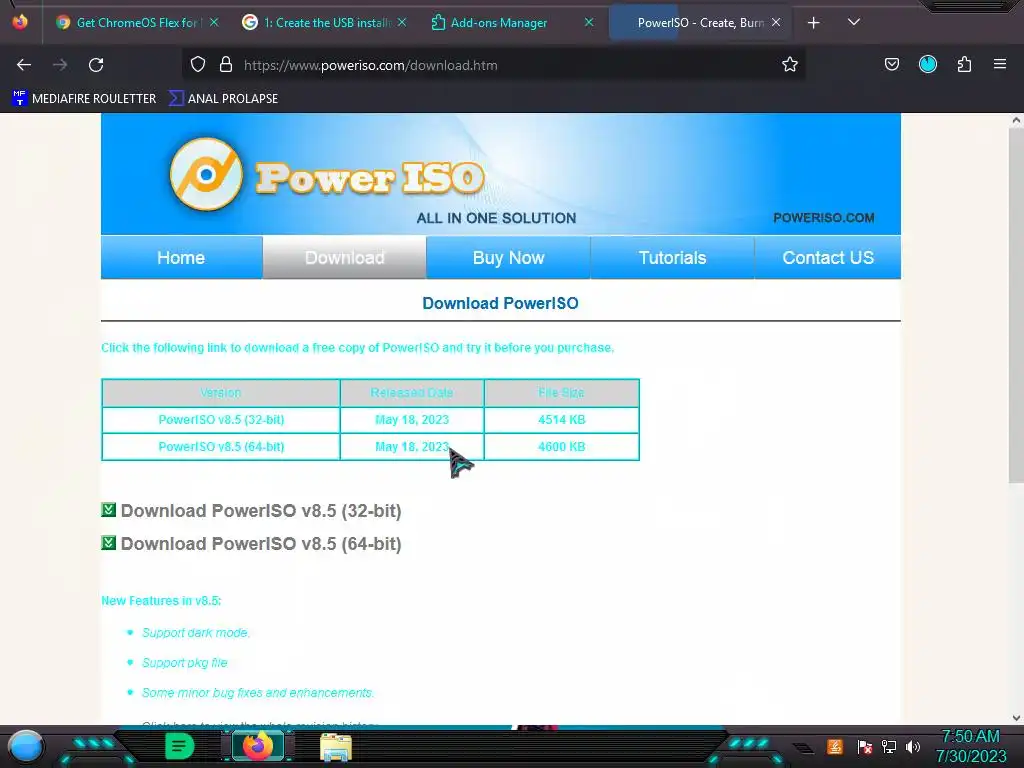Viewport: 1024px width, 768px height.
Task: Expand the list all tabs chevron
Action: (x=854, y=22)
